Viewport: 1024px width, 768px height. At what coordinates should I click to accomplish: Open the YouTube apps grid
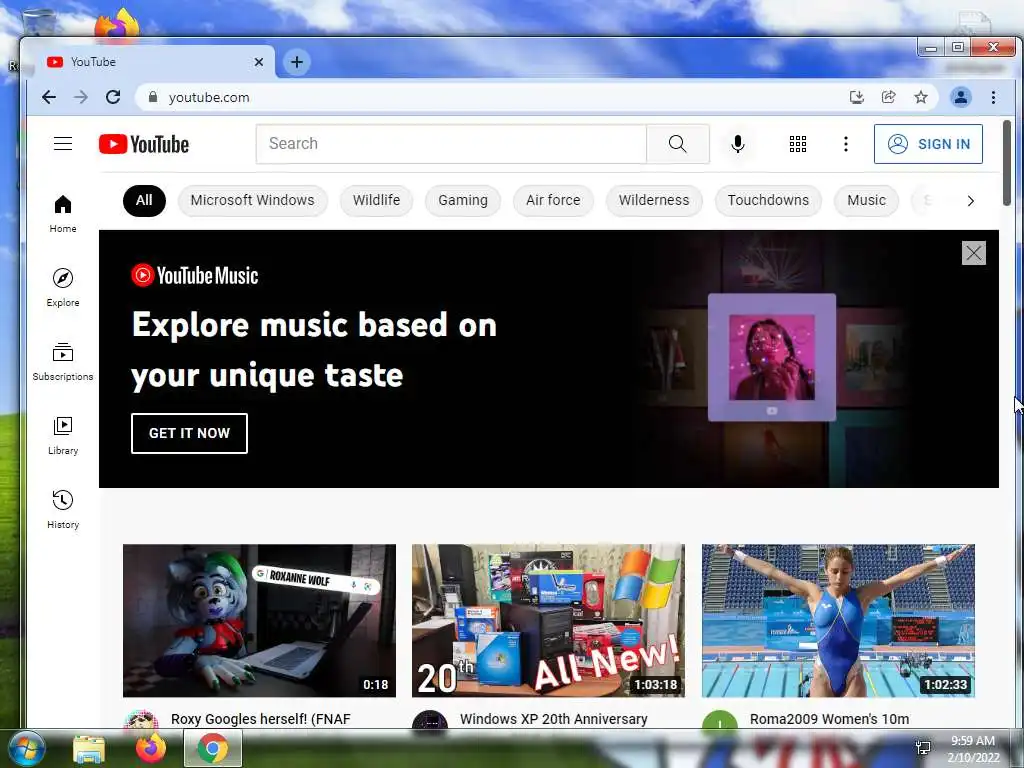point(797,144)
